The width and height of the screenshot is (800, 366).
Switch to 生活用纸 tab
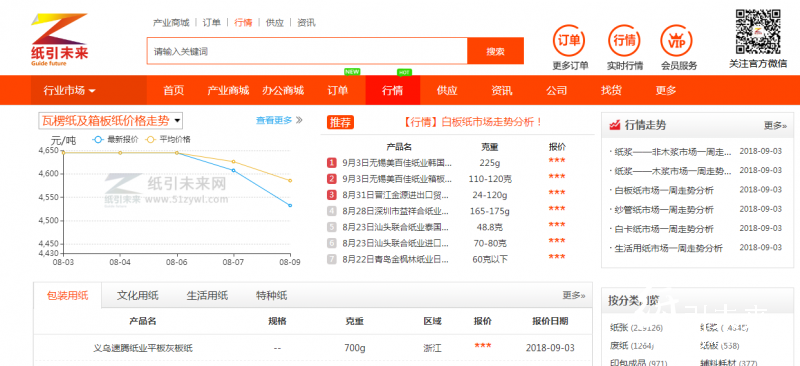click(207, 296)
